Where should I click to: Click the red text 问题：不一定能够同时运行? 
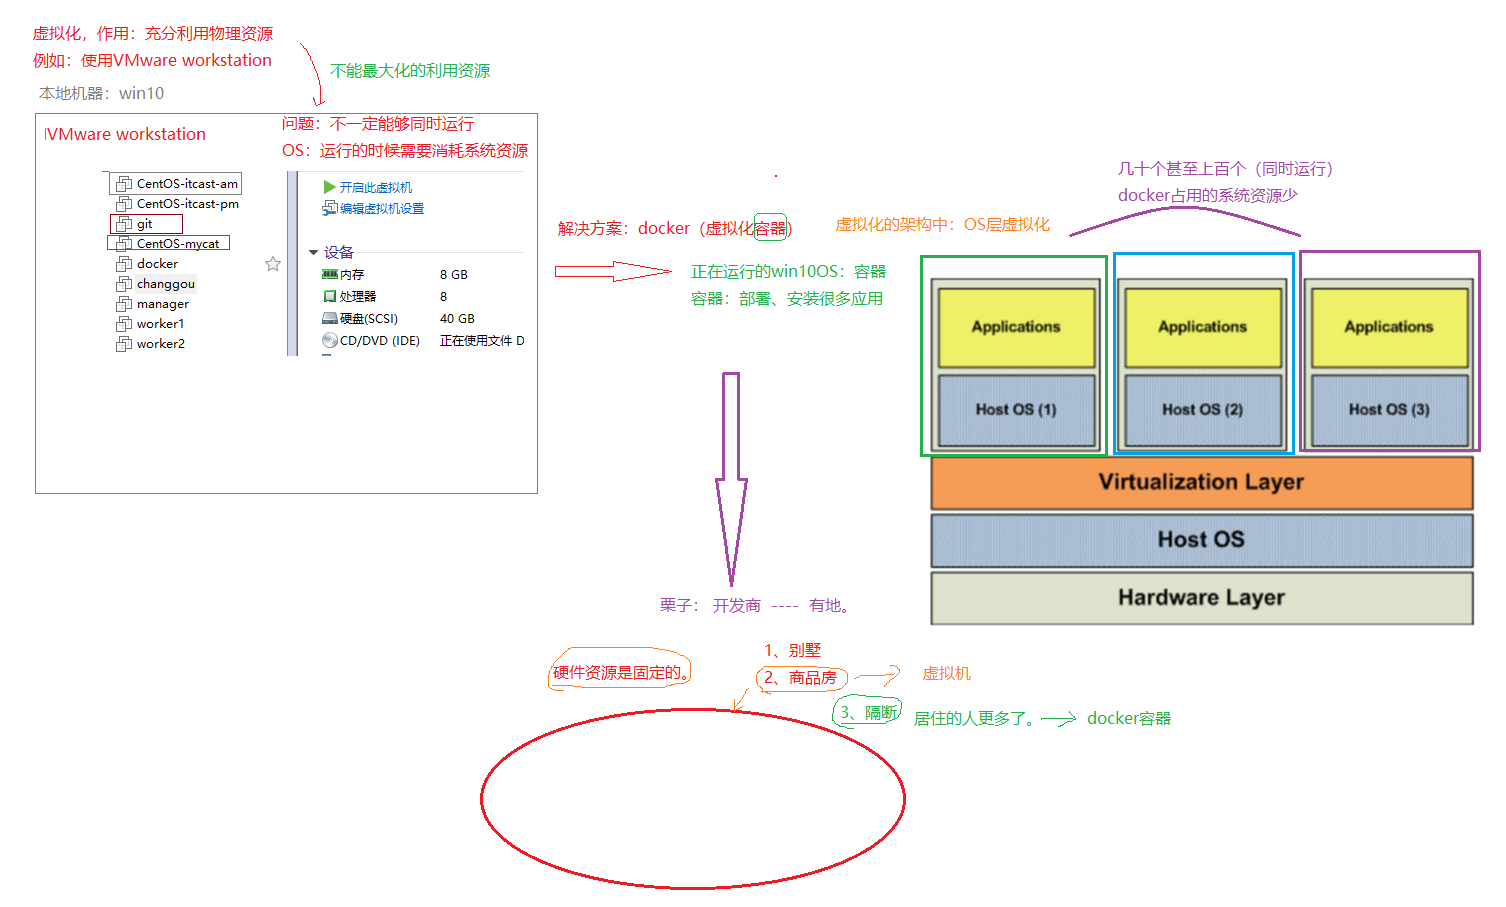point(378,124)
